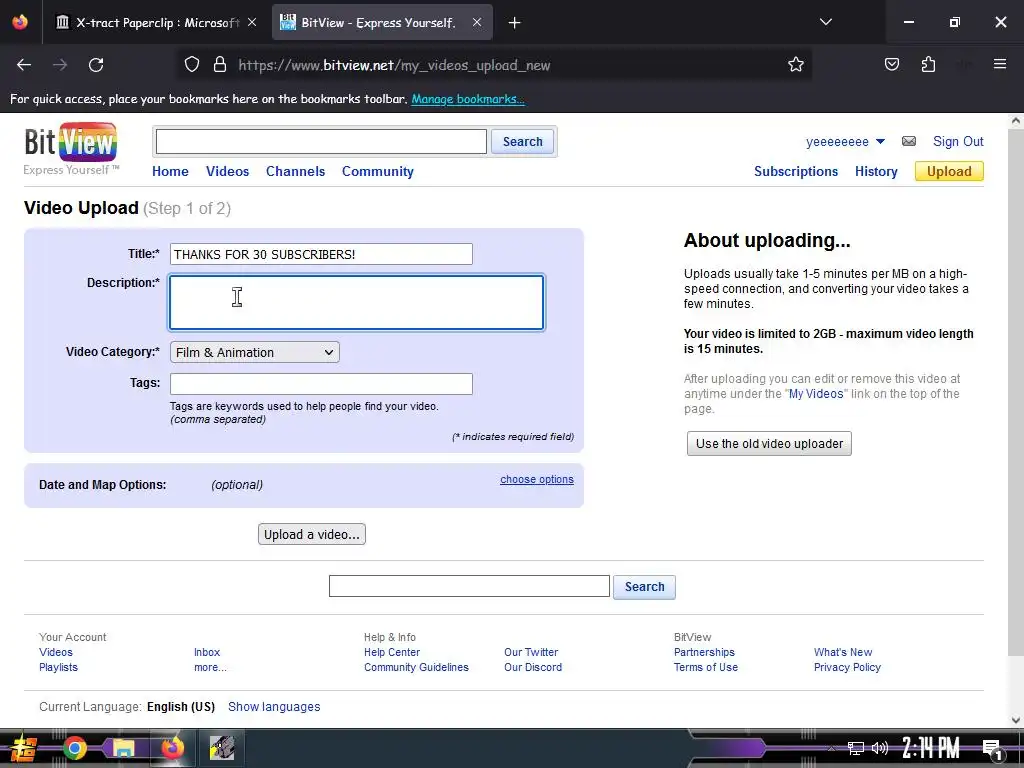Click the yellow Upload button
1024x768 pixels.
tap(949, 171)
